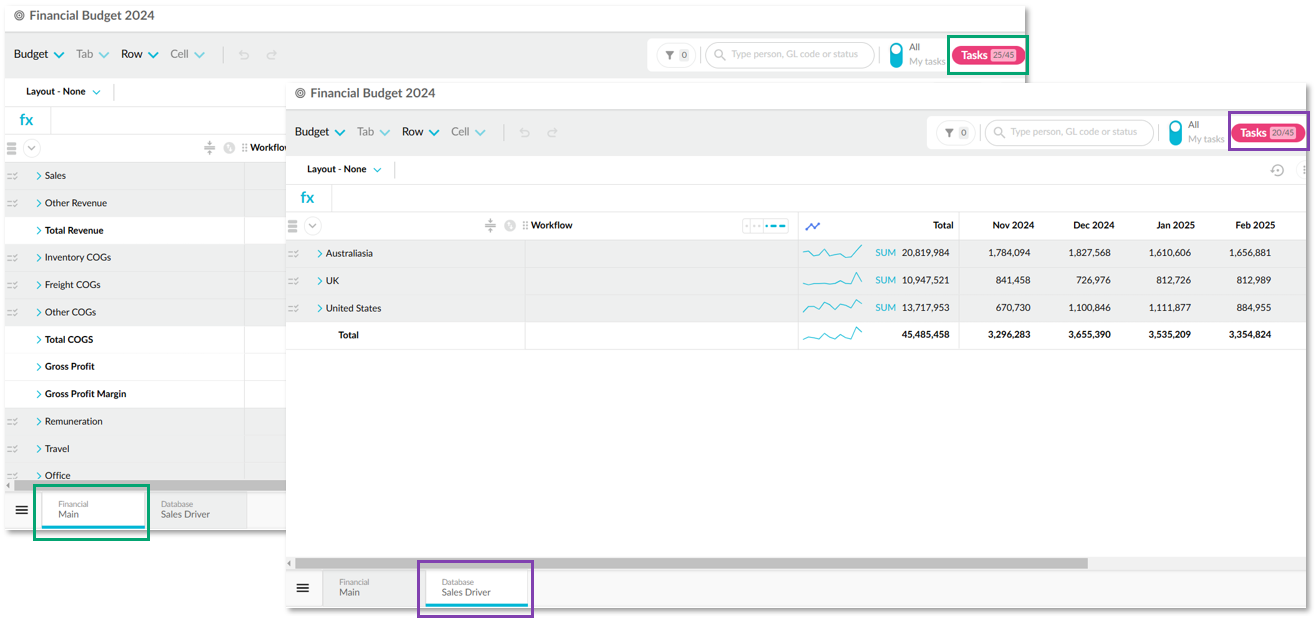
Task: Click the sparkline trend chart icon in column header
Action: coord(813,226)
